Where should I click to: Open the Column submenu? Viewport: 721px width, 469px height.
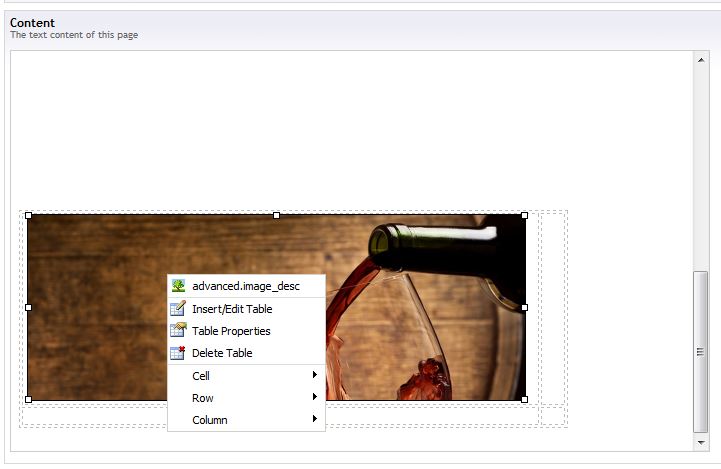pos(246,420)
